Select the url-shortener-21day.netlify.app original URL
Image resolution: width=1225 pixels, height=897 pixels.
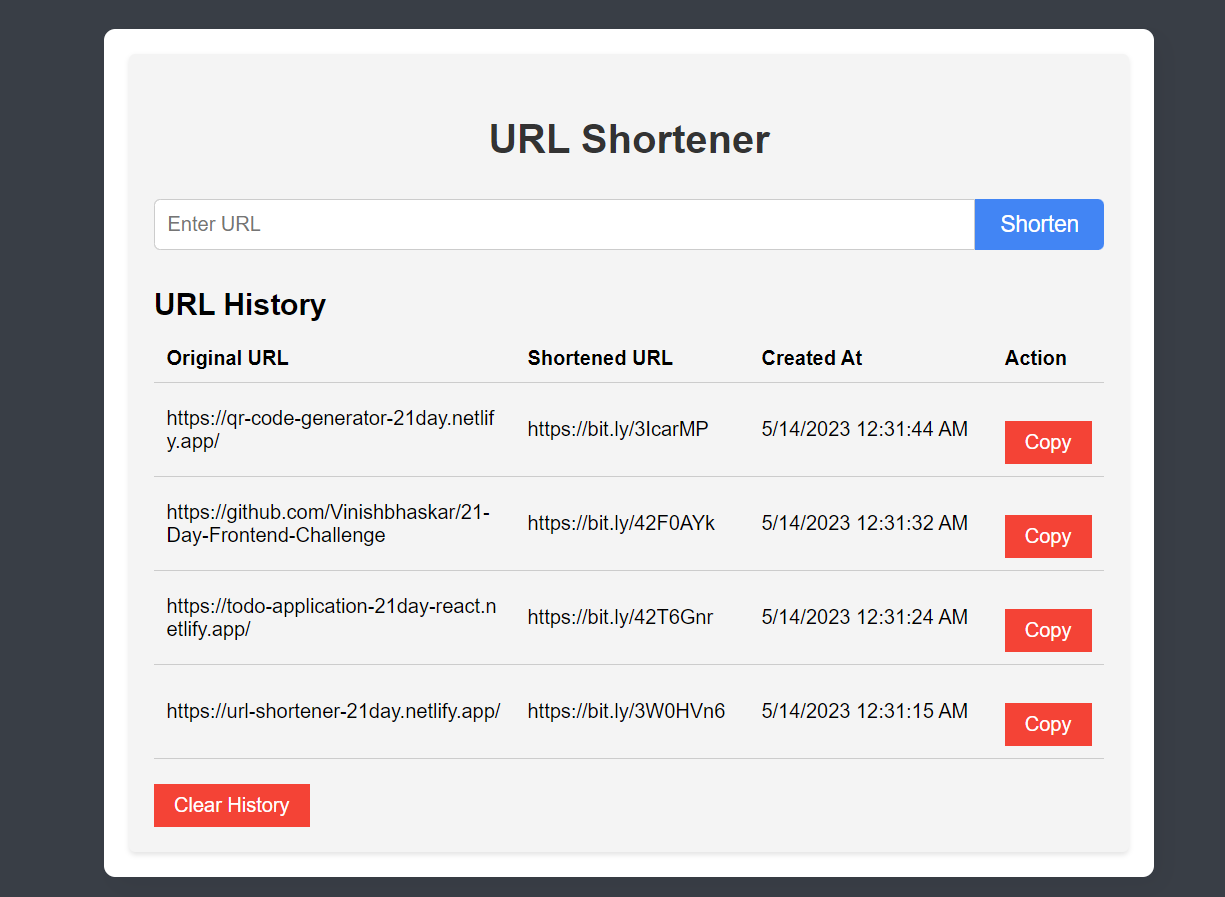[333, 711]
